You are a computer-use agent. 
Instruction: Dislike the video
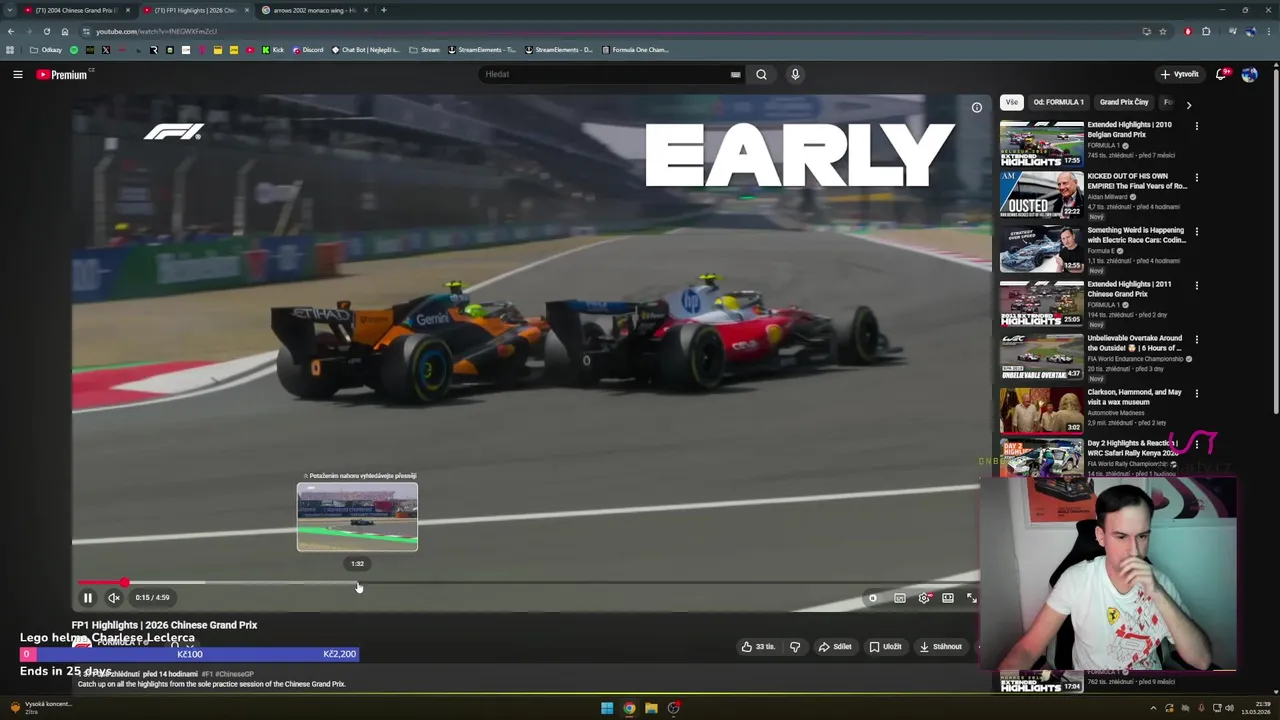click(x=795, y=647)
